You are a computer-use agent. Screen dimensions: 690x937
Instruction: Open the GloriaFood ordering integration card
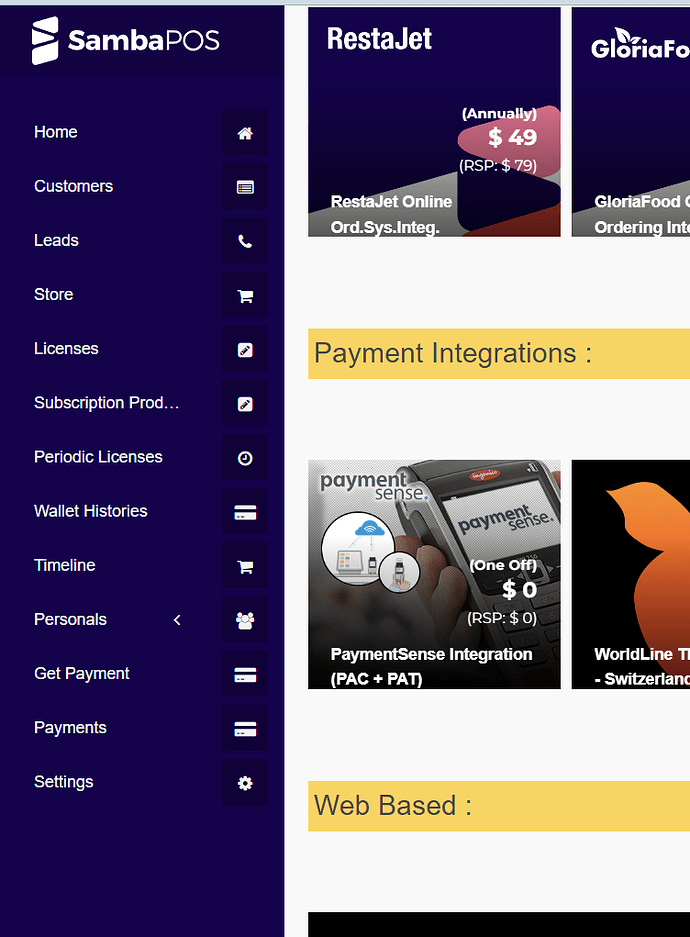(x=631, y=122)
